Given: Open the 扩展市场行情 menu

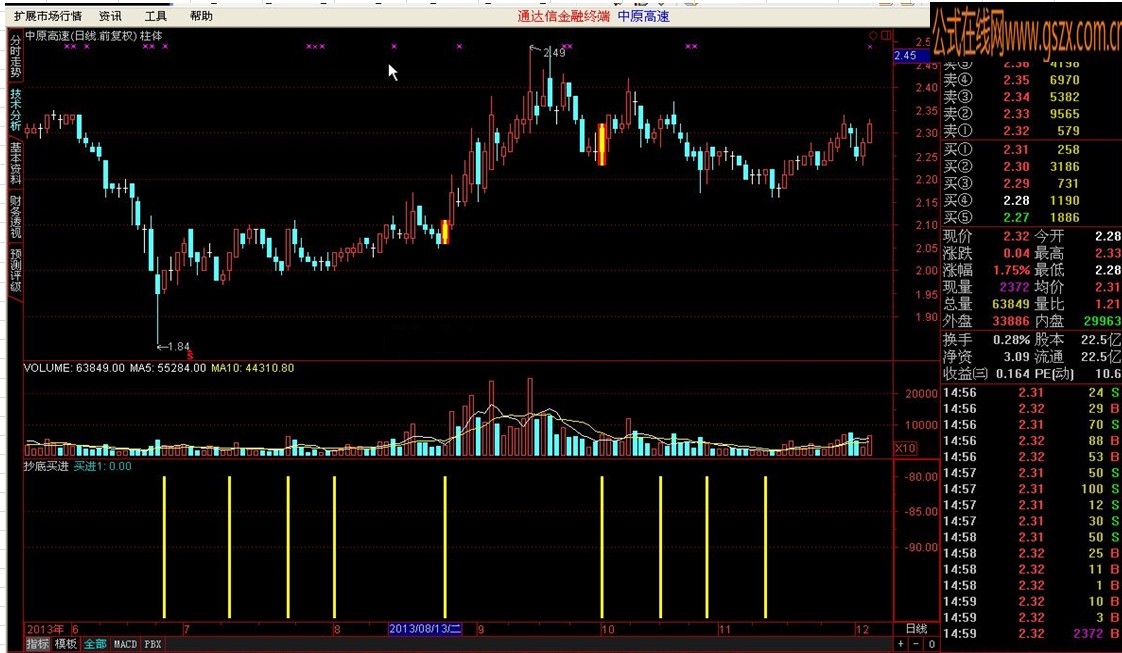Looking at the screenshot, I should coord(48,16).
